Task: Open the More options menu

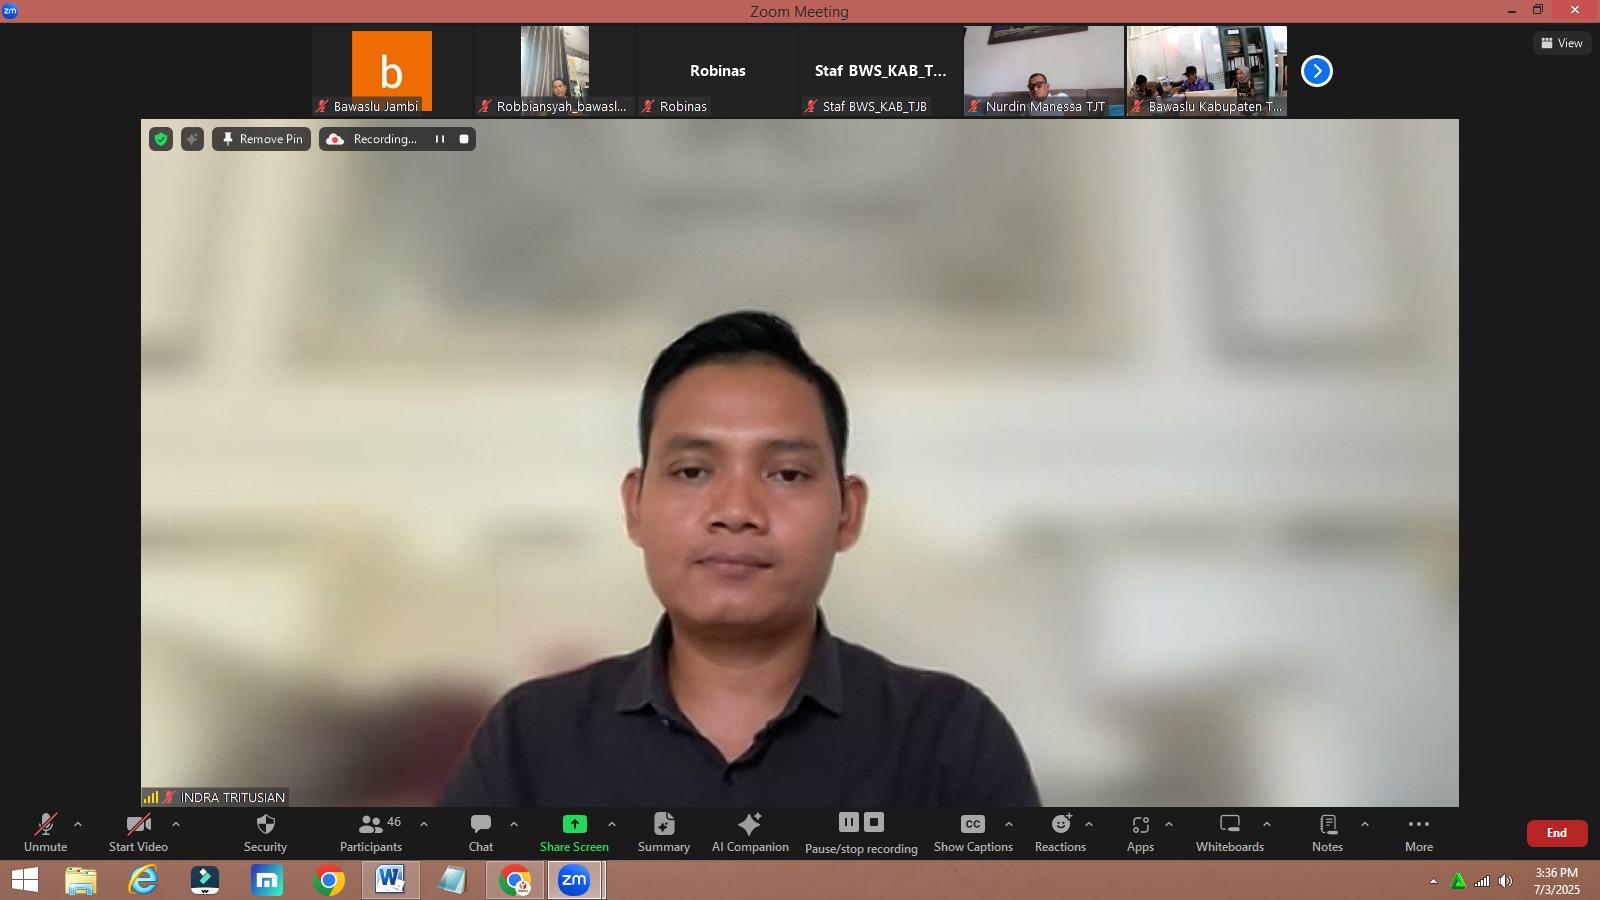Action: coord(1418,825)
